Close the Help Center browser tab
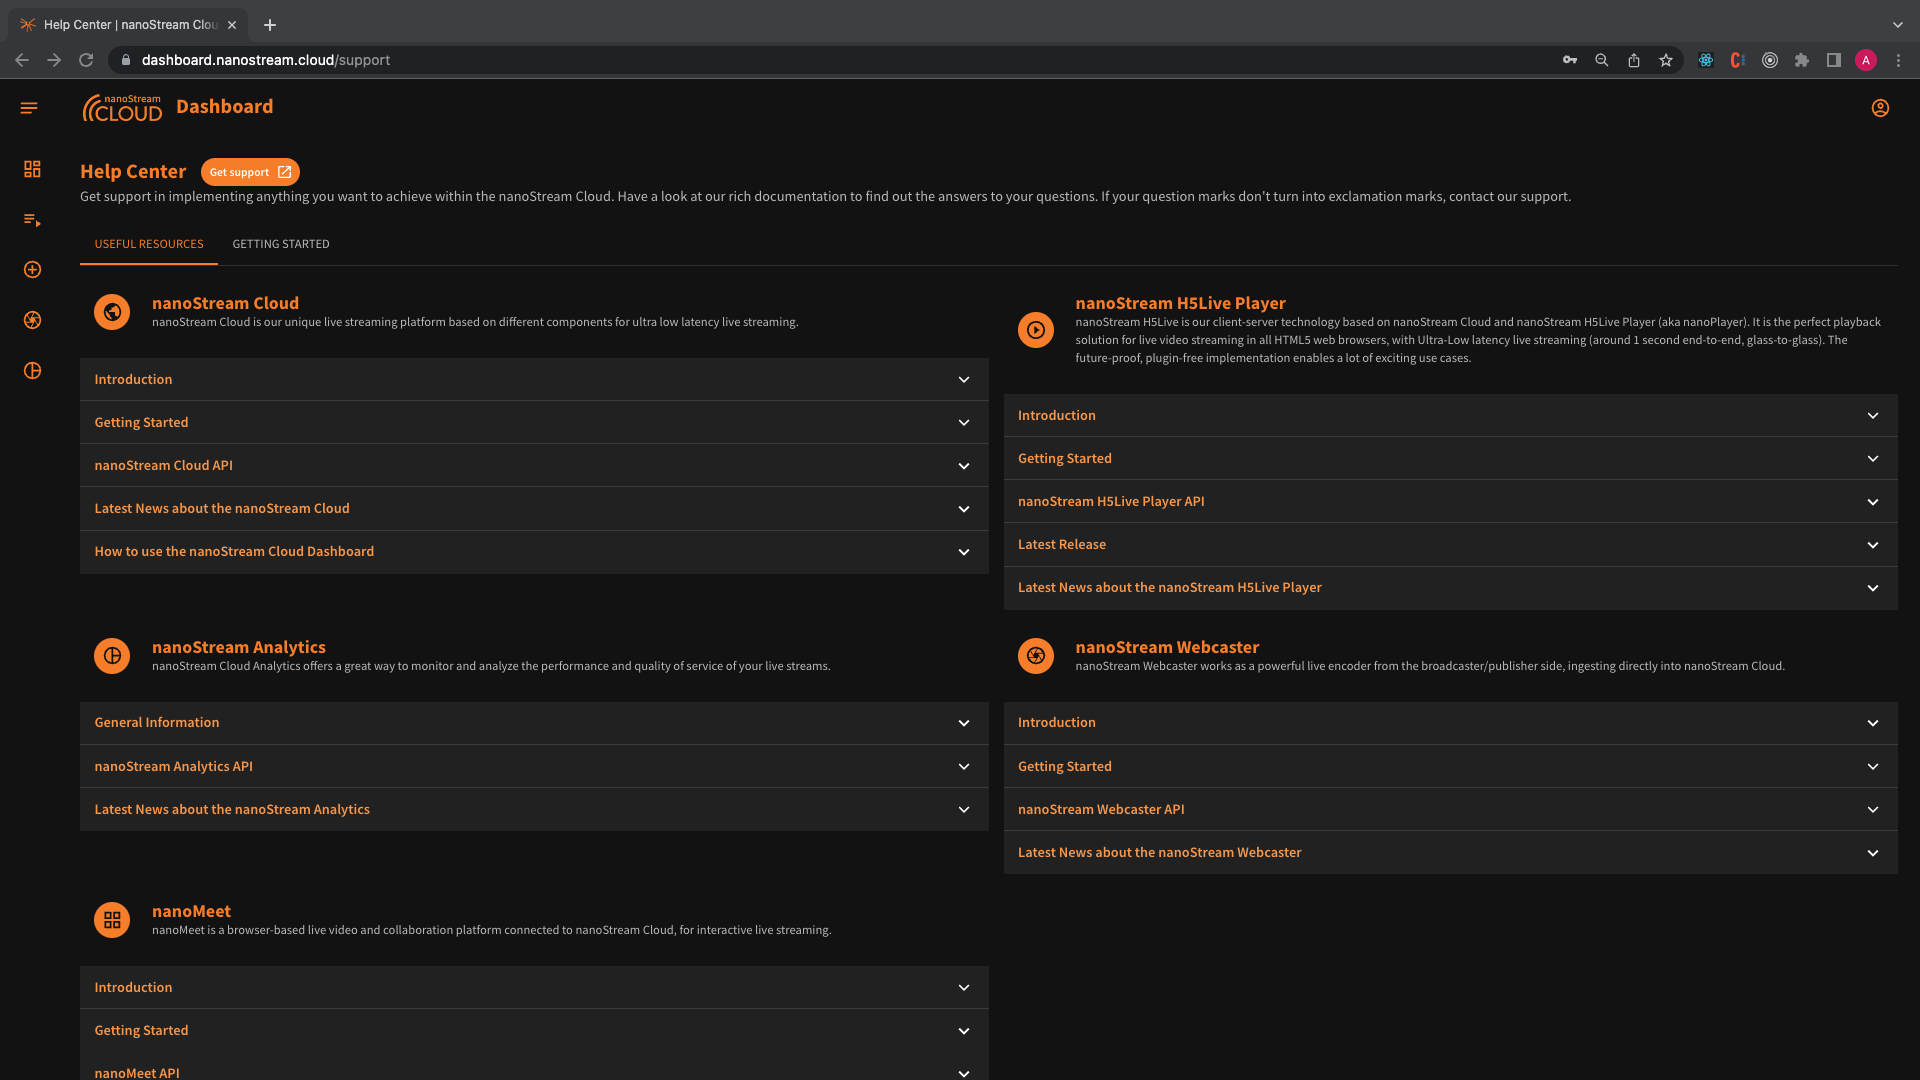1920x1080 pixels. [x=232, y=25]
